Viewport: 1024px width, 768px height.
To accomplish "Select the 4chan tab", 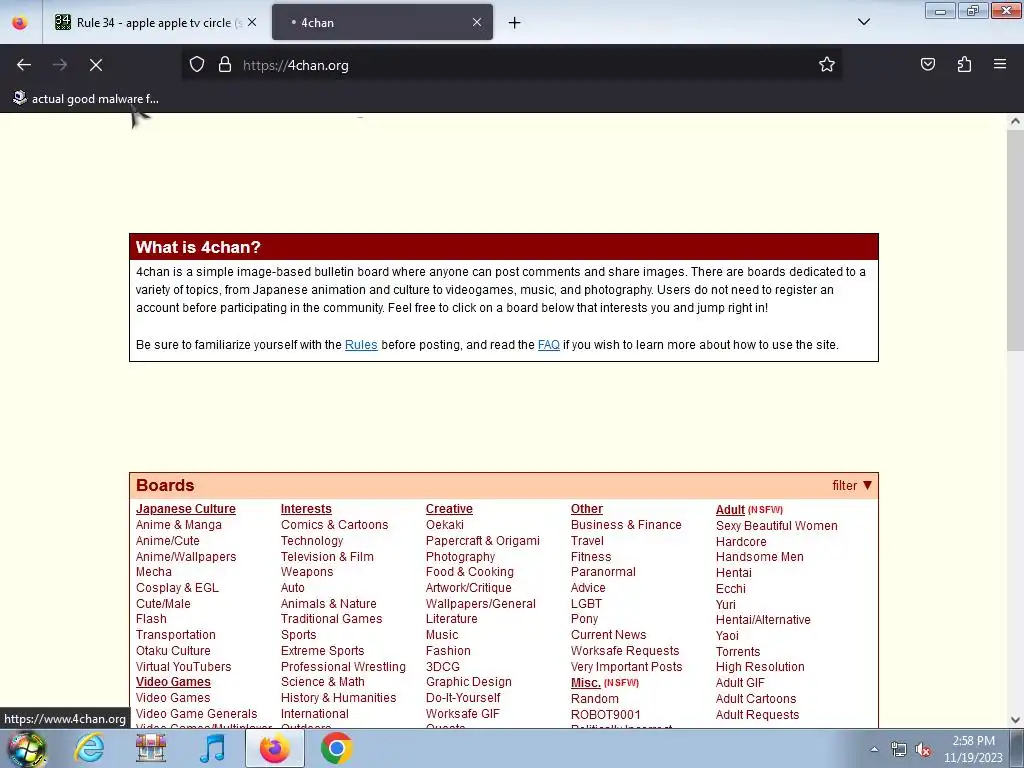I will [x=382, y=22].
